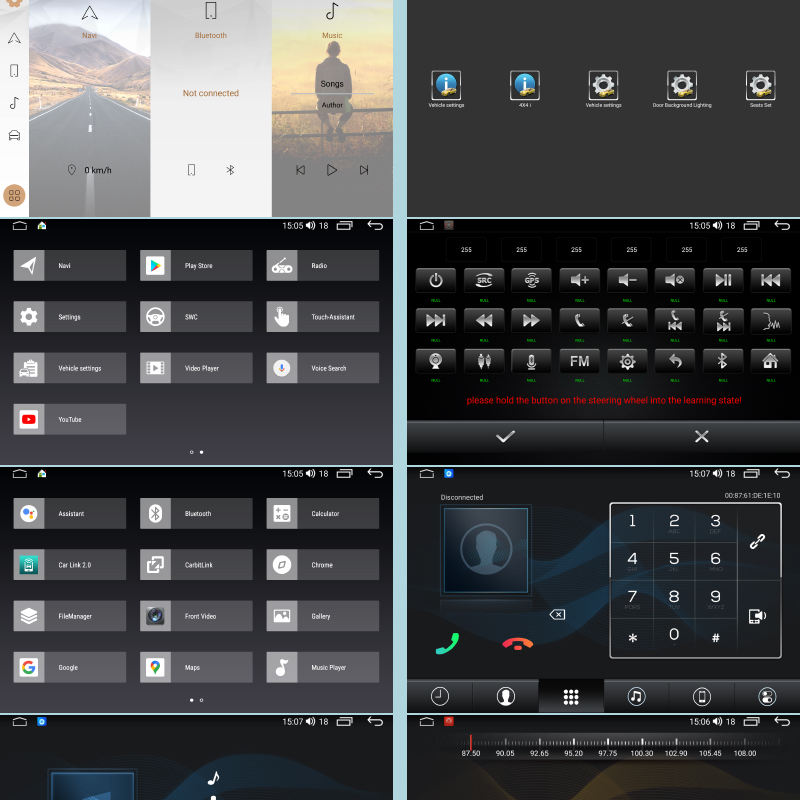Open the 4X4 i info icon
This screenshot has width=800, height=800.
524,85
